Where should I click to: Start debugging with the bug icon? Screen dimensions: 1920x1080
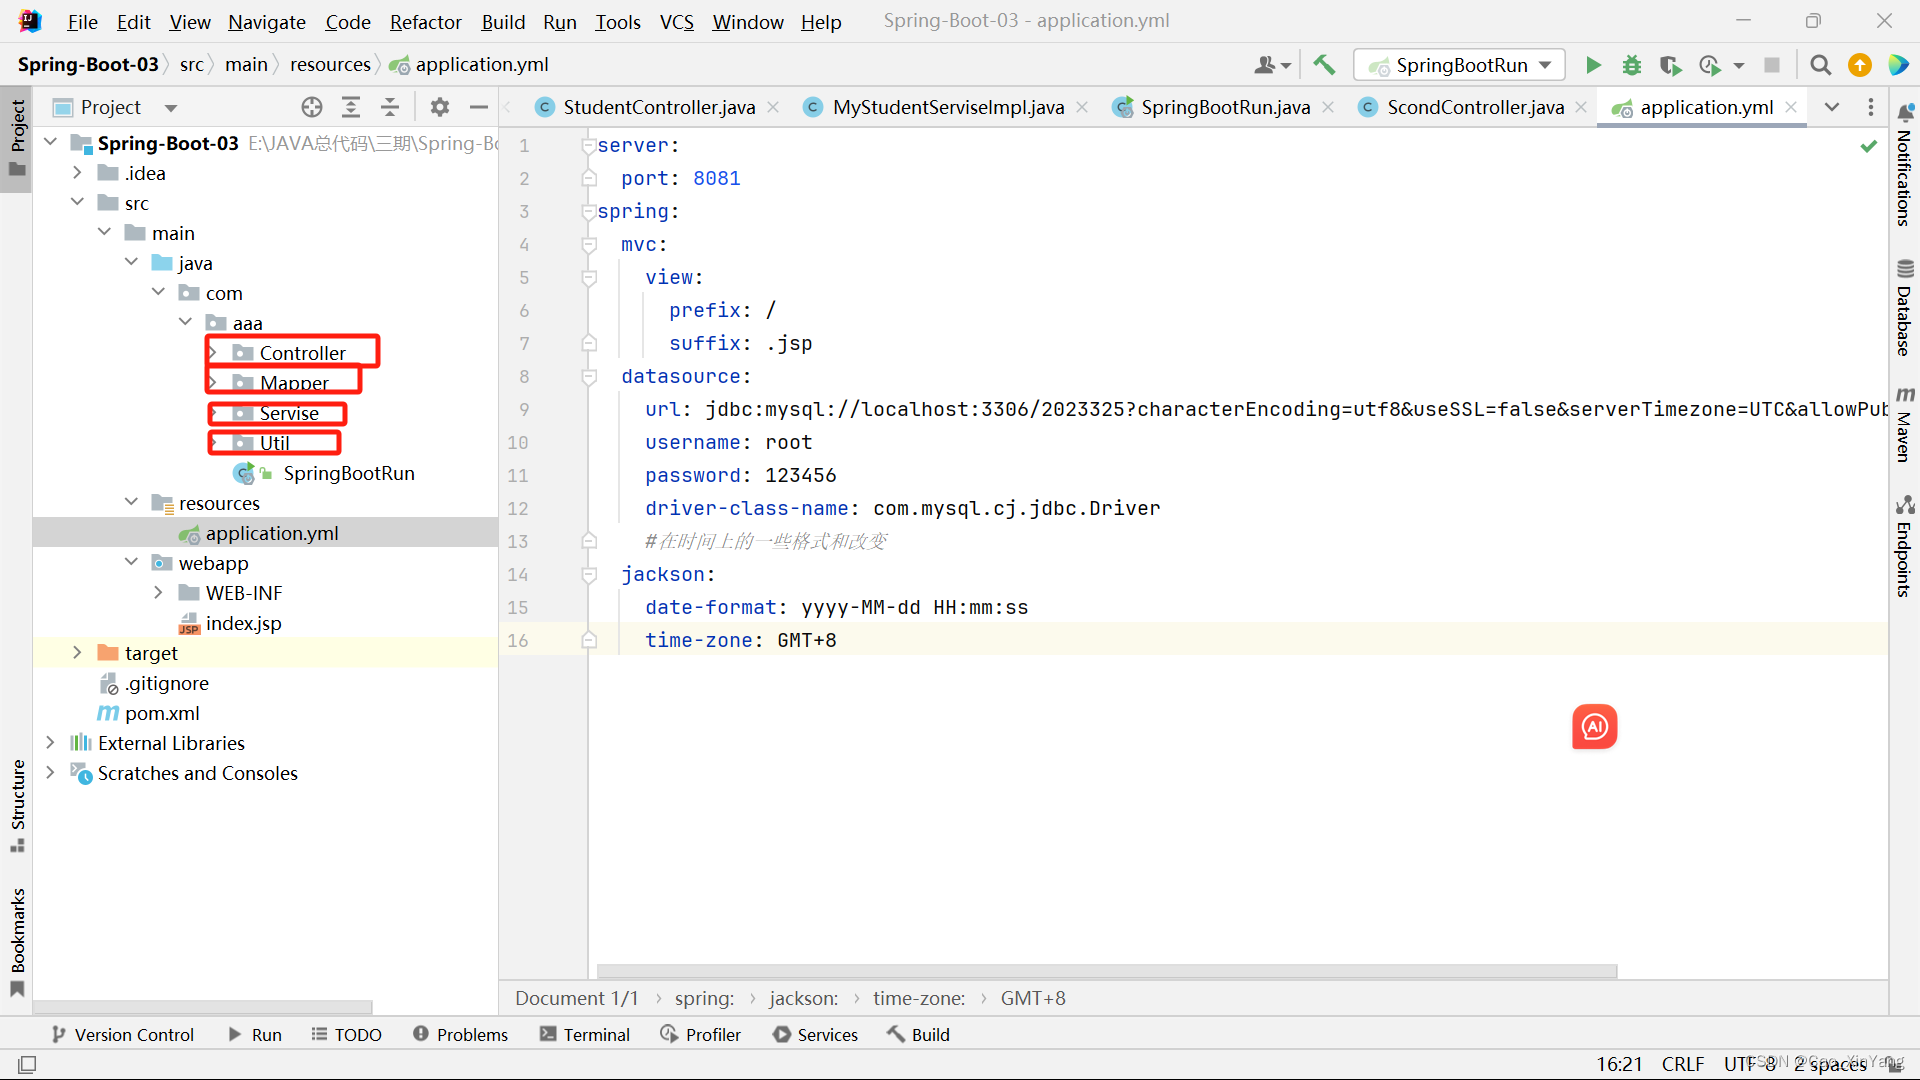pyautogui.click(x=1632, y=65)
